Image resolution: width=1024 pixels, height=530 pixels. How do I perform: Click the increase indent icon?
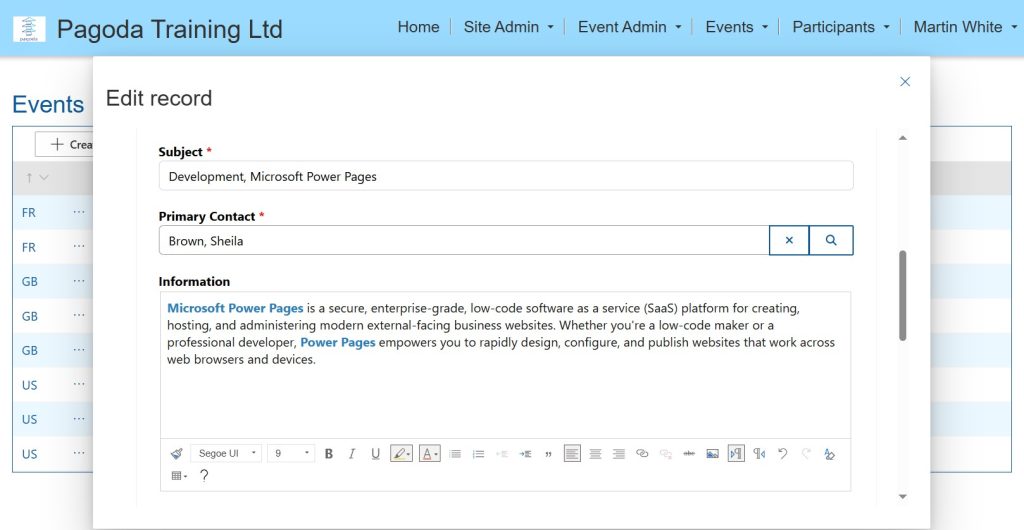pyautogui.click(x=525, y=454)
